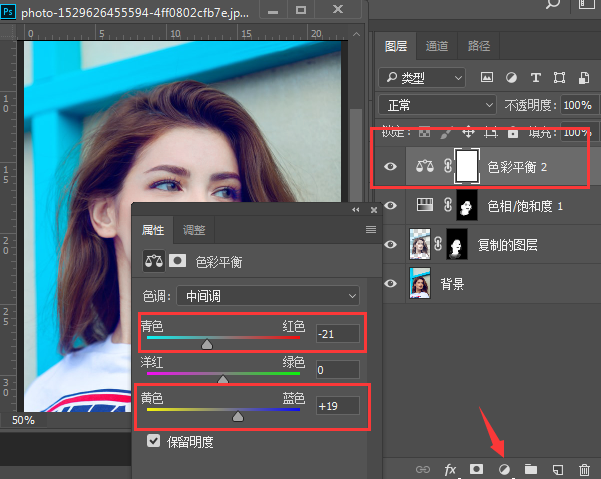This screenshot has width=601, height=479.
Task: Click the pixel layer filter icon
Action: [x=486, y=77]
